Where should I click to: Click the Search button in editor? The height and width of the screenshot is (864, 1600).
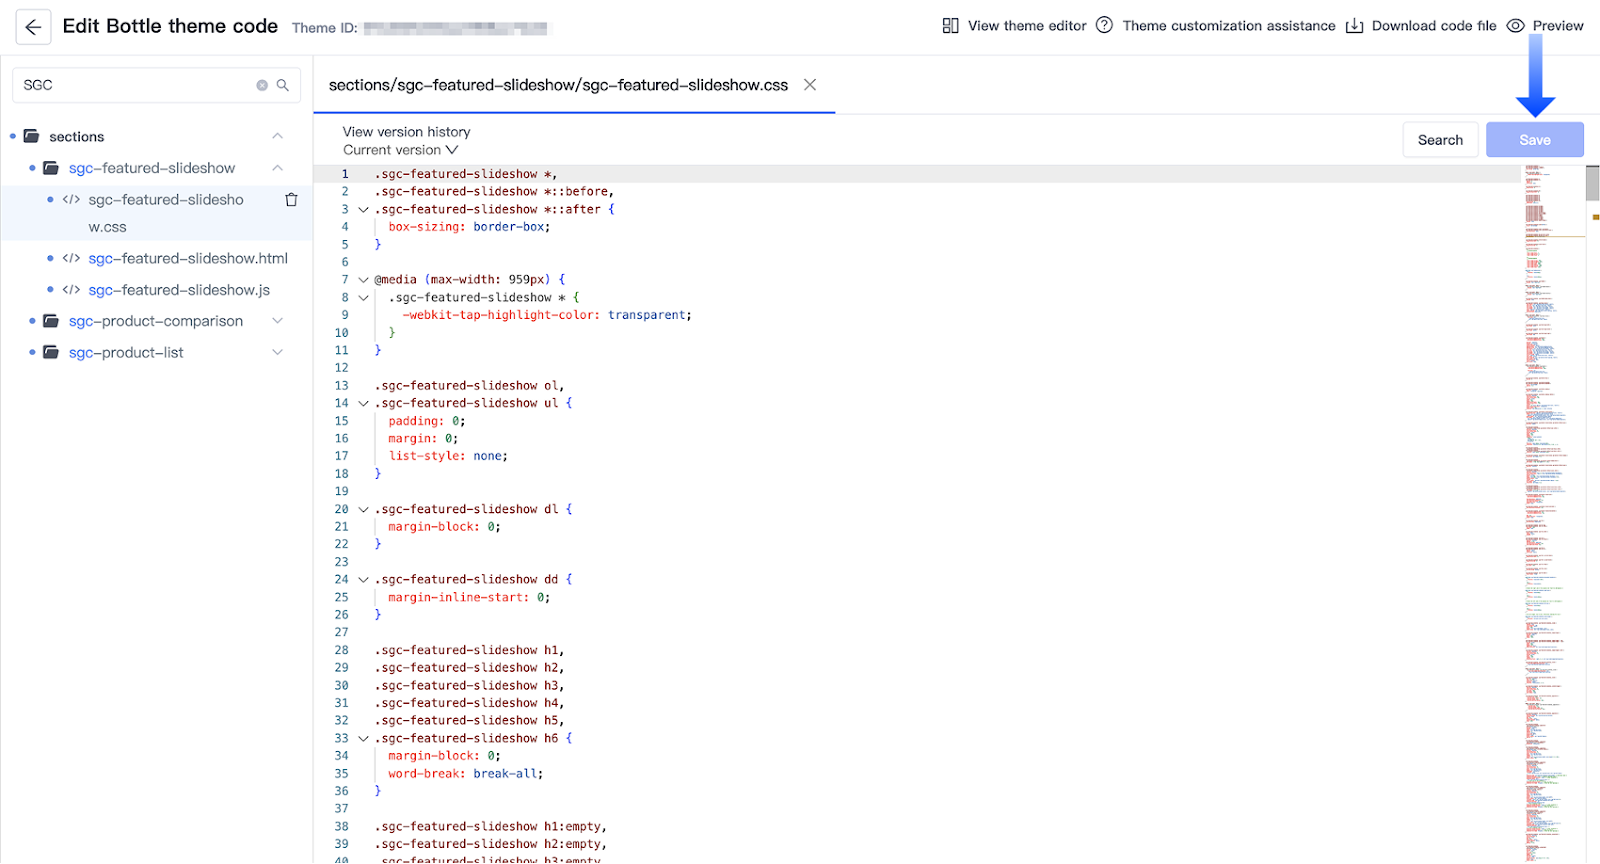click(1439, 140)
